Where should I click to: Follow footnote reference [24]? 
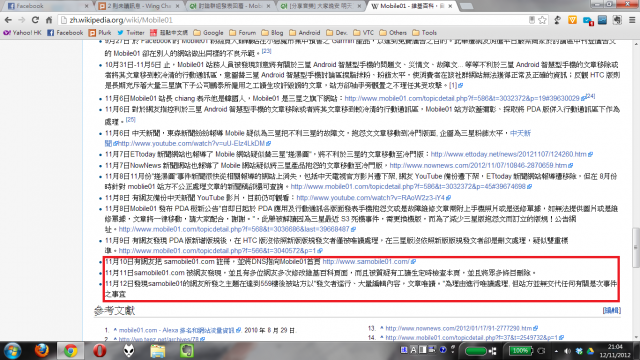coord(591,96)
